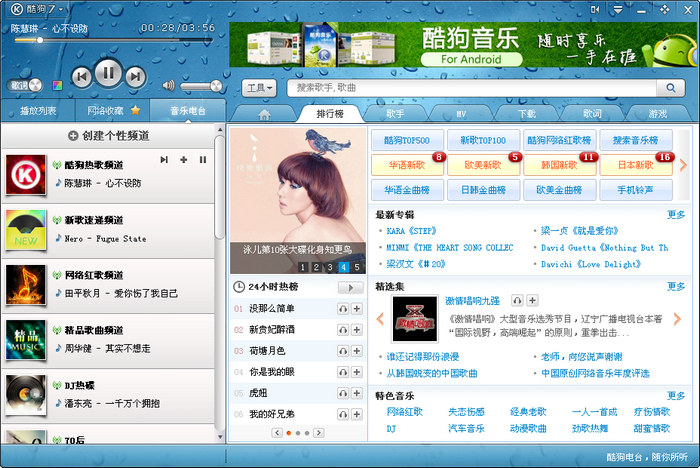Image resolution: width=700 pixels, height=468 pixels.
Task: Listen to 新贵妃醉酒 via headphone icon
Action: click(x=343, y=330)
